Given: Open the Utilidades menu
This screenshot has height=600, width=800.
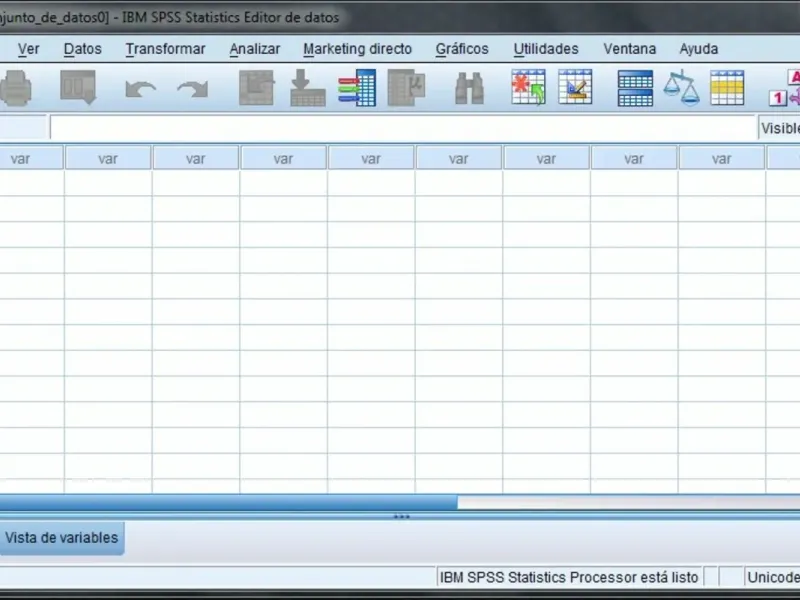Looking at the screenshot, I should point(546,49).
